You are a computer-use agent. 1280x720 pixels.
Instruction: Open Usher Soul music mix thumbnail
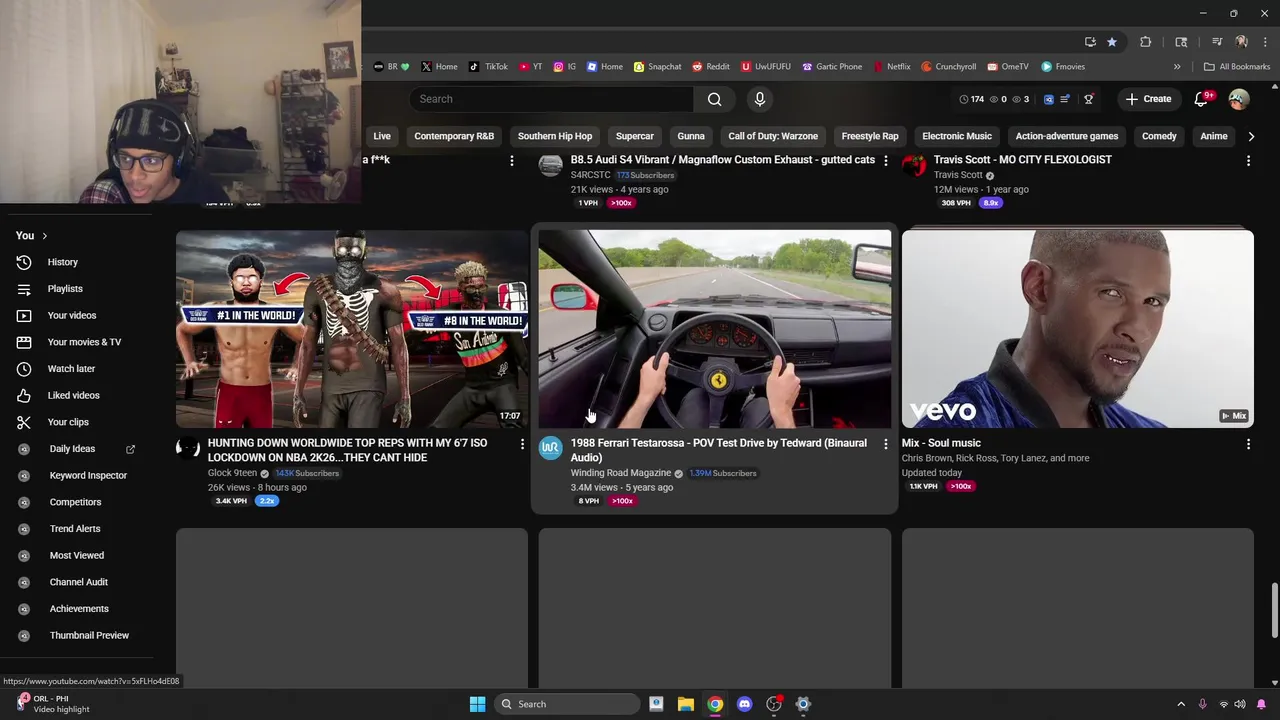tap(1077, 329)
